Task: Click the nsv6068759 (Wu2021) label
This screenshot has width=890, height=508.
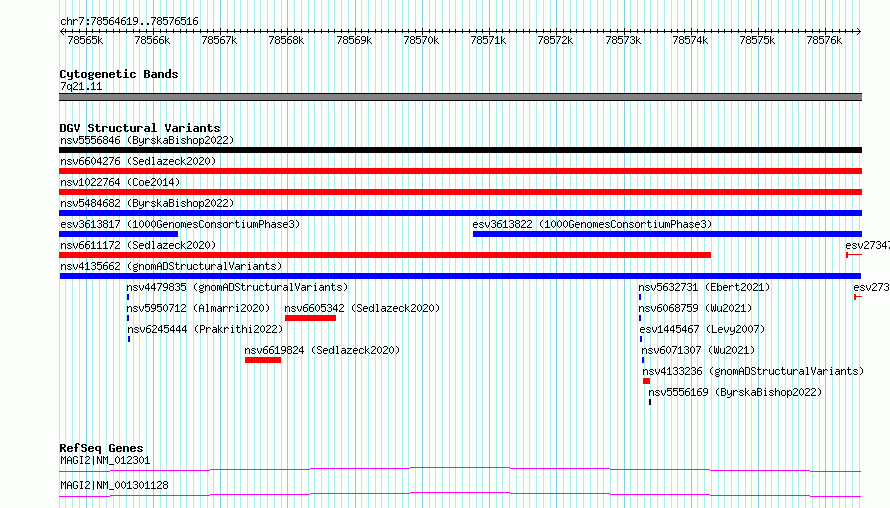Action: (695, 308)
